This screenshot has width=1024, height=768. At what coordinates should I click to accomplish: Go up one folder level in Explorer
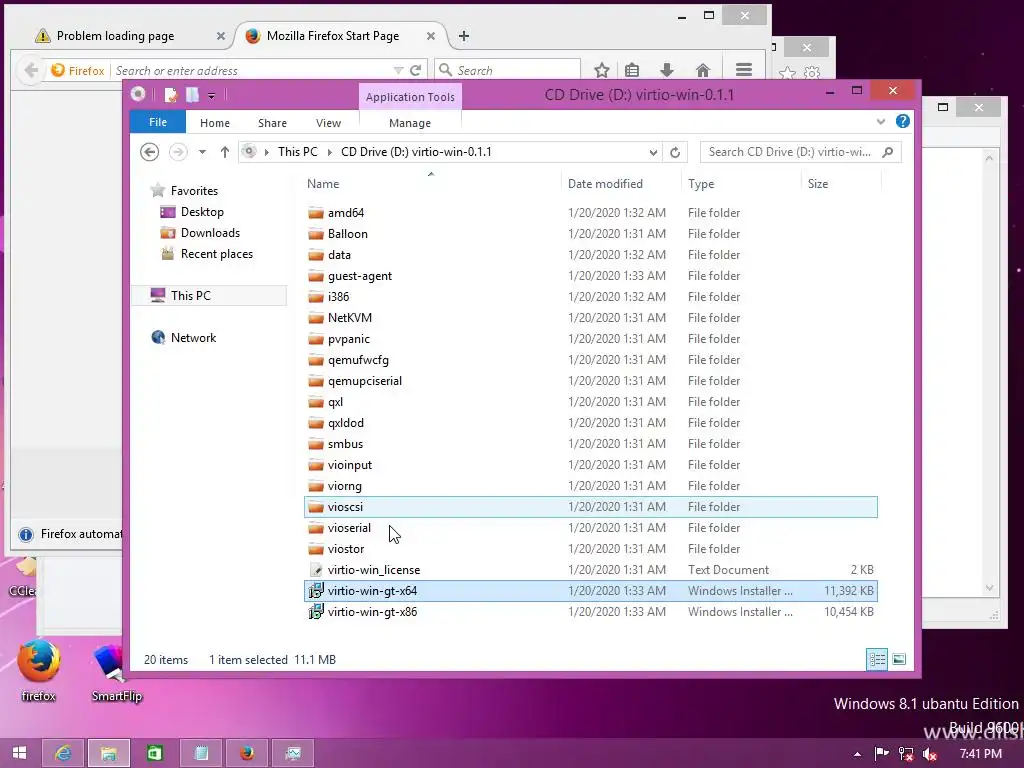(225, 152)
